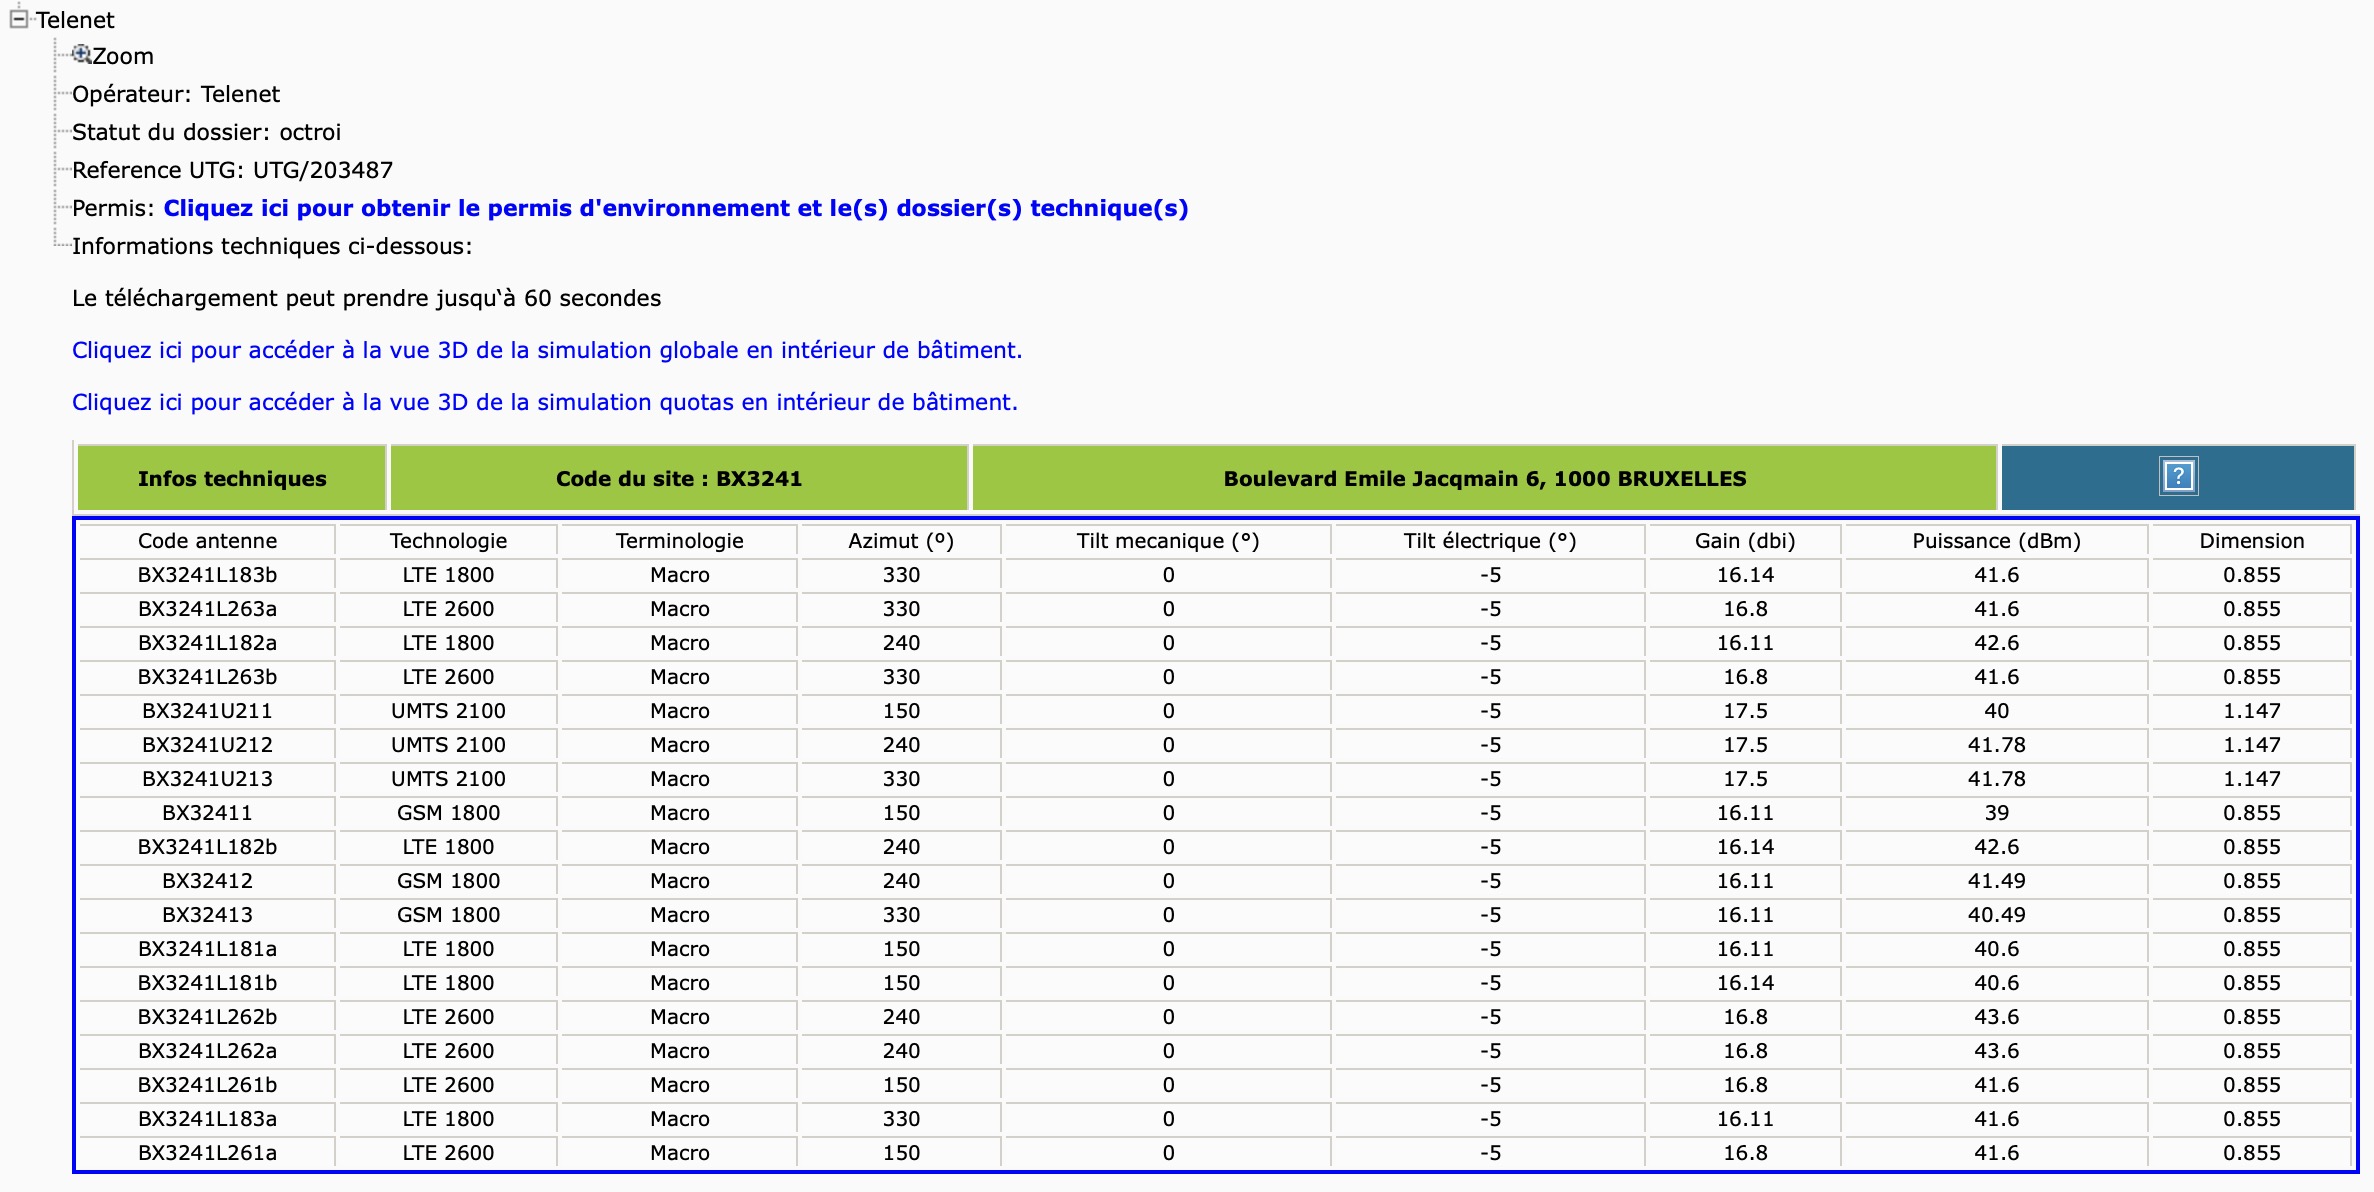Viewport: 2374px width, 1192px height.
Task: Click the Infos techniques header cell
Action: 232,478
